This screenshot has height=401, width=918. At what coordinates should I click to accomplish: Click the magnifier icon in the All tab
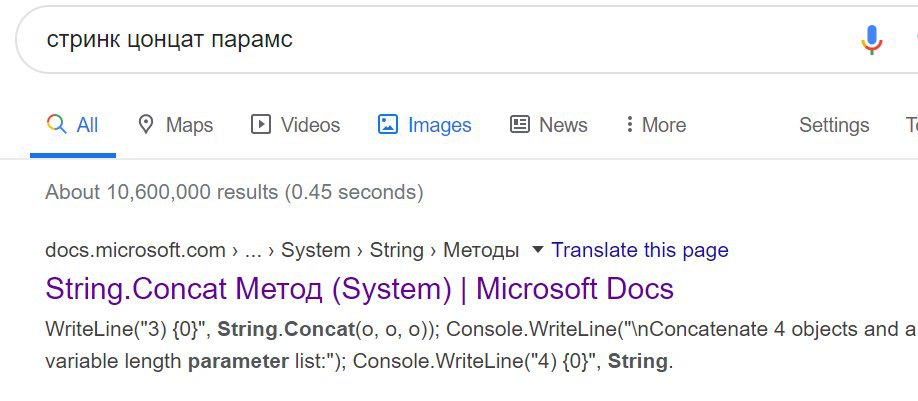click(56, 124)
